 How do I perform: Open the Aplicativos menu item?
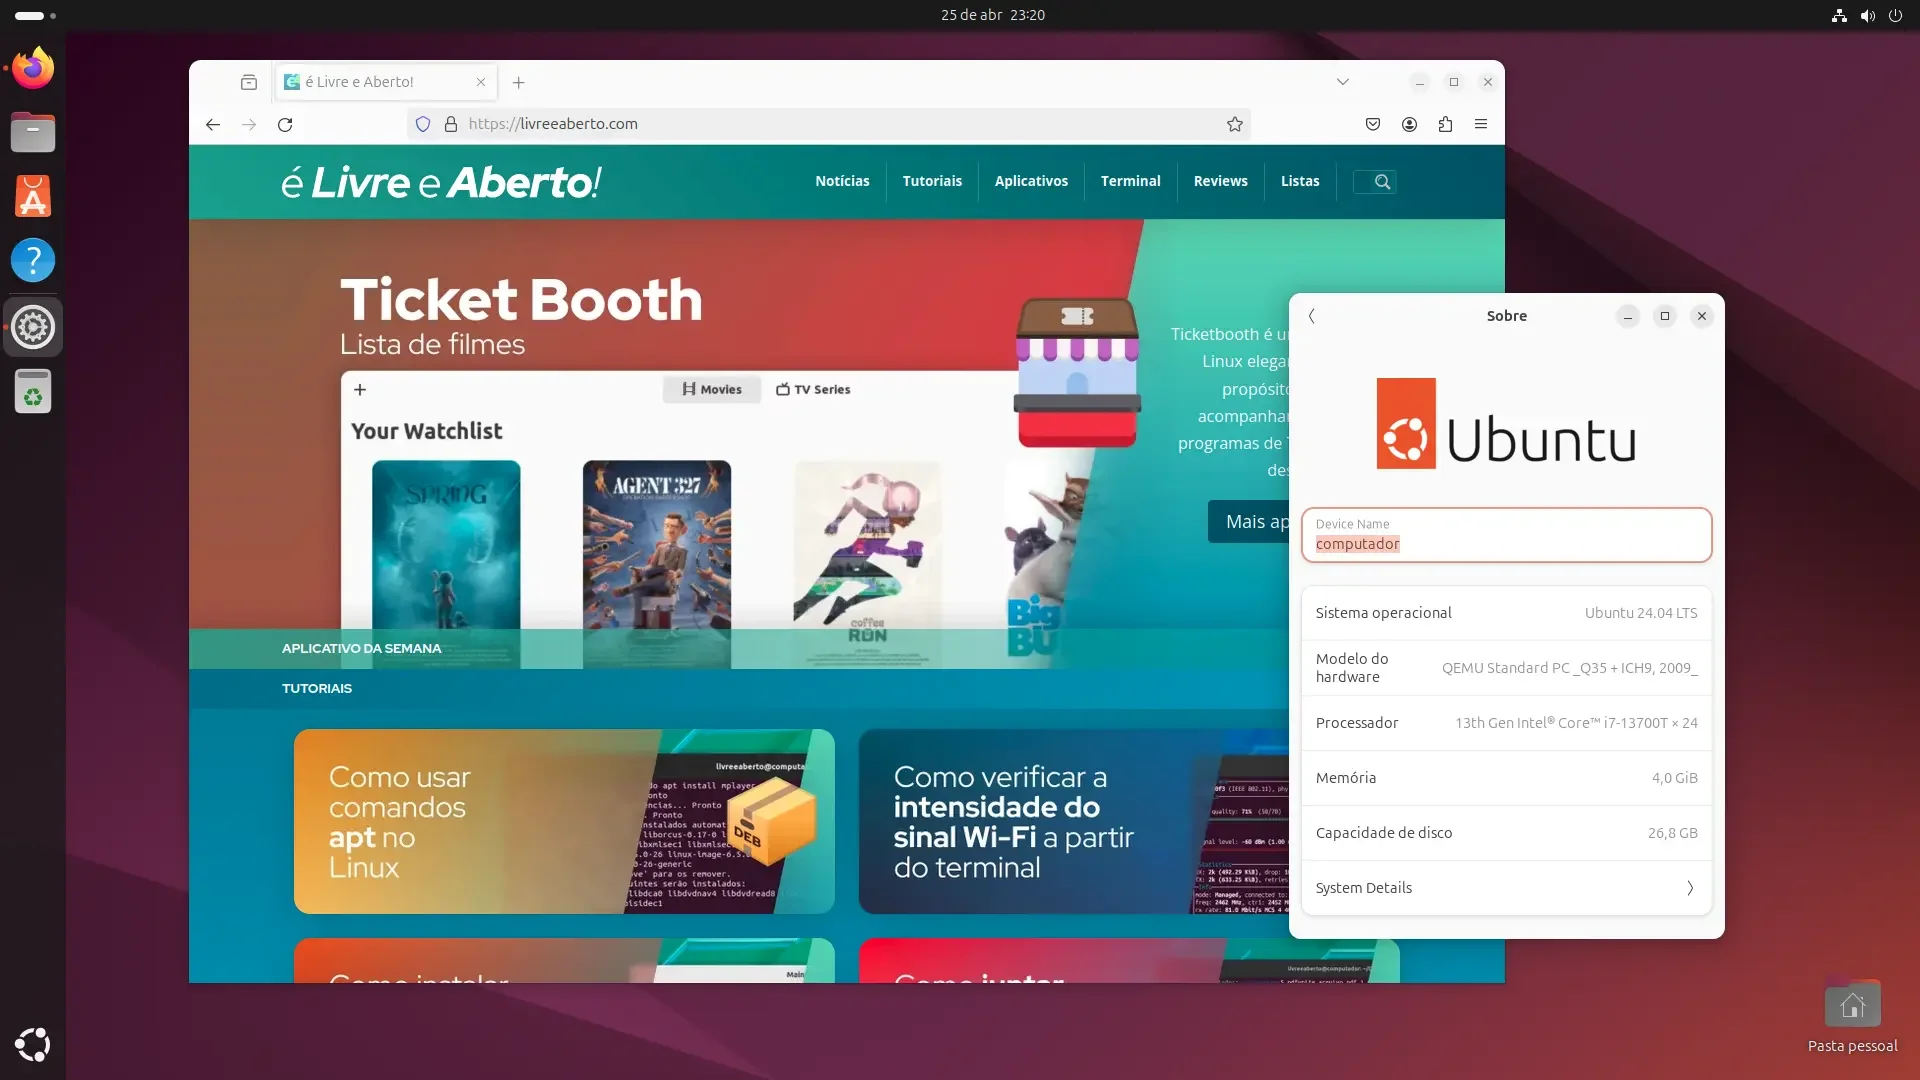[1031, 181]
